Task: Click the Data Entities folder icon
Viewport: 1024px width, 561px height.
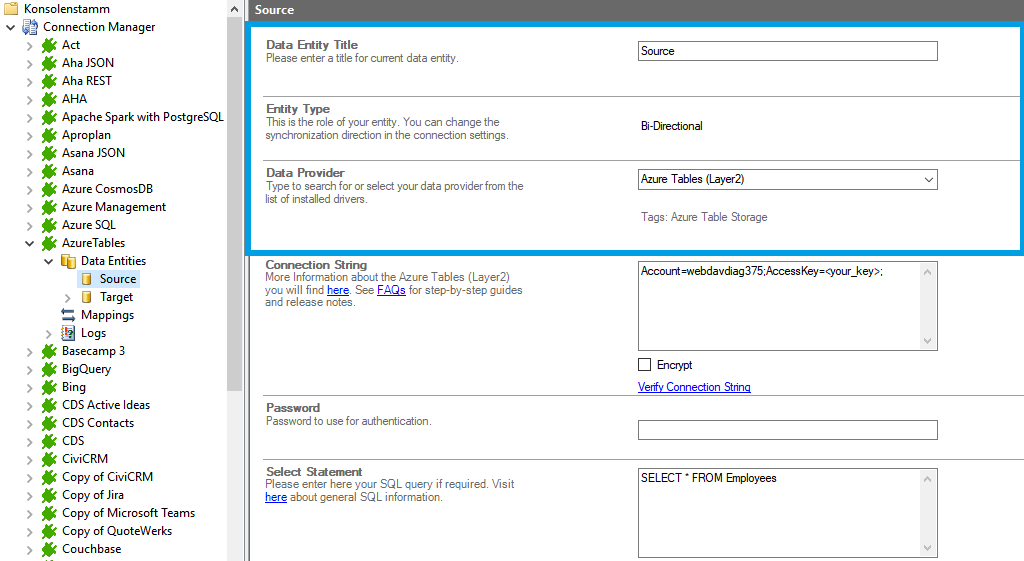Action: [68, 261]
